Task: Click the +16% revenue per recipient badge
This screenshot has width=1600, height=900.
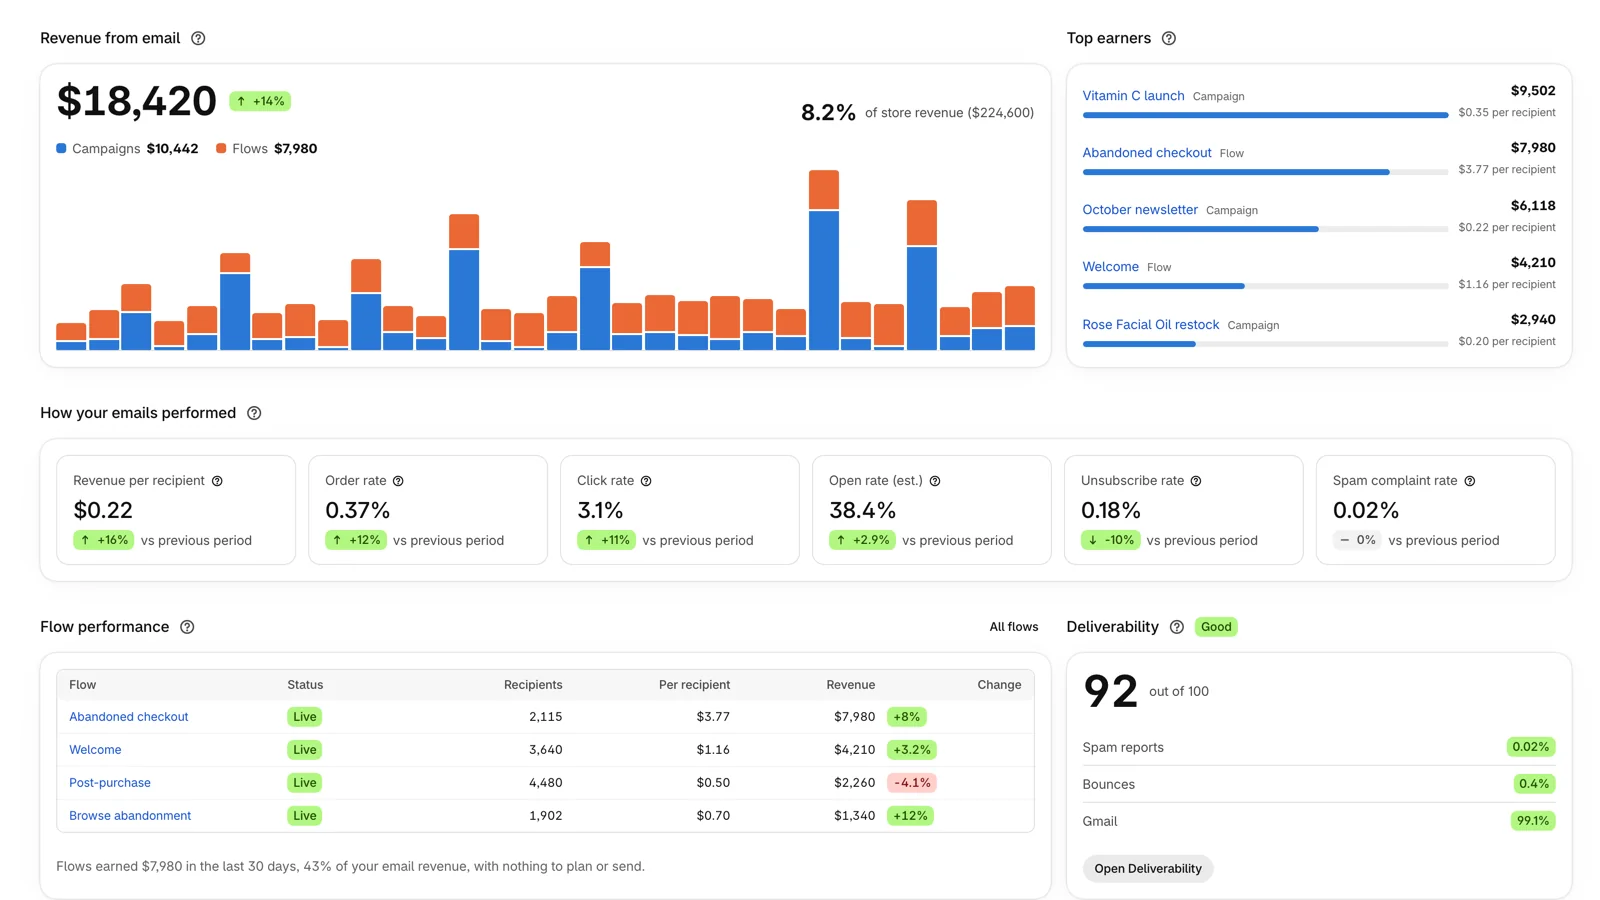Action: (104, 540)
